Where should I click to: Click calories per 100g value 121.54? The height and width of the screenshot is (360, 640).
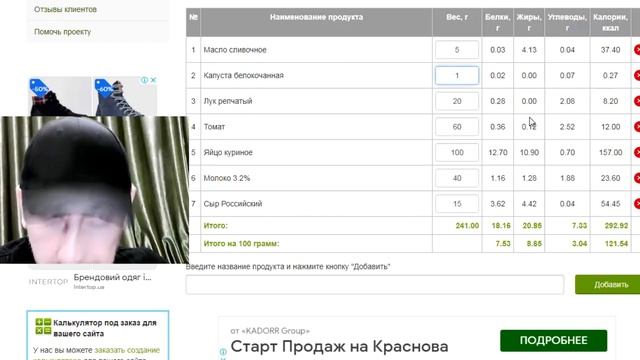coord(616,244)
